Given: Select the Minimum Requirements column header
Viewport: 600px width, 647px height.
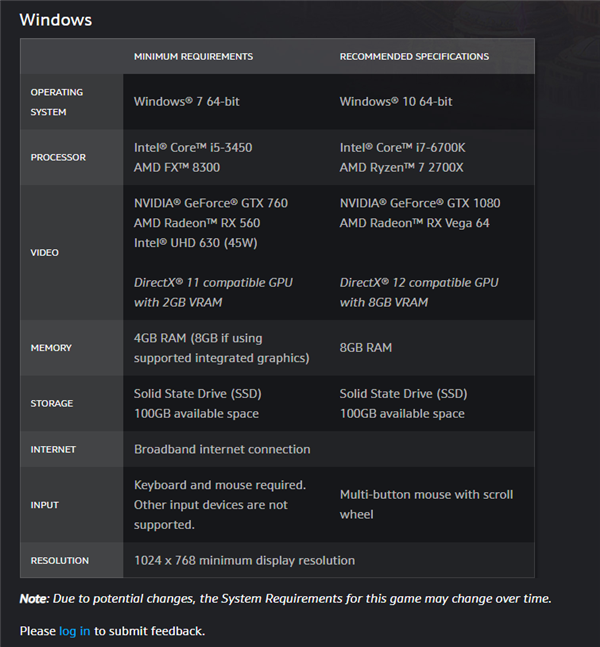Looking at the screenshot, I should click(193, 57).
